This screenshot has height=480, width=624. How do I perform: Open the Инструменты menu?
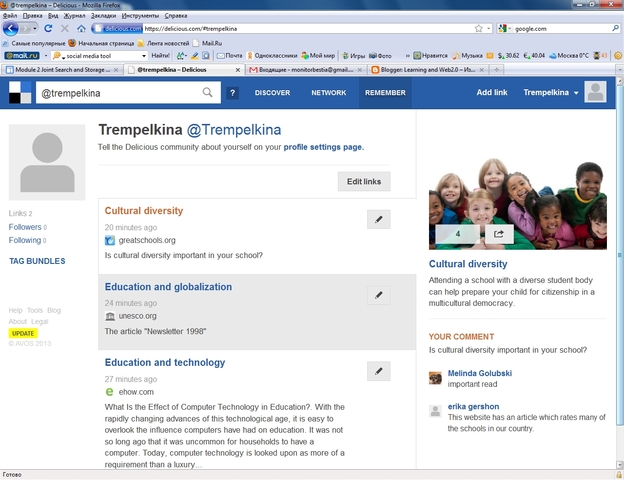[x=140, y=16]
